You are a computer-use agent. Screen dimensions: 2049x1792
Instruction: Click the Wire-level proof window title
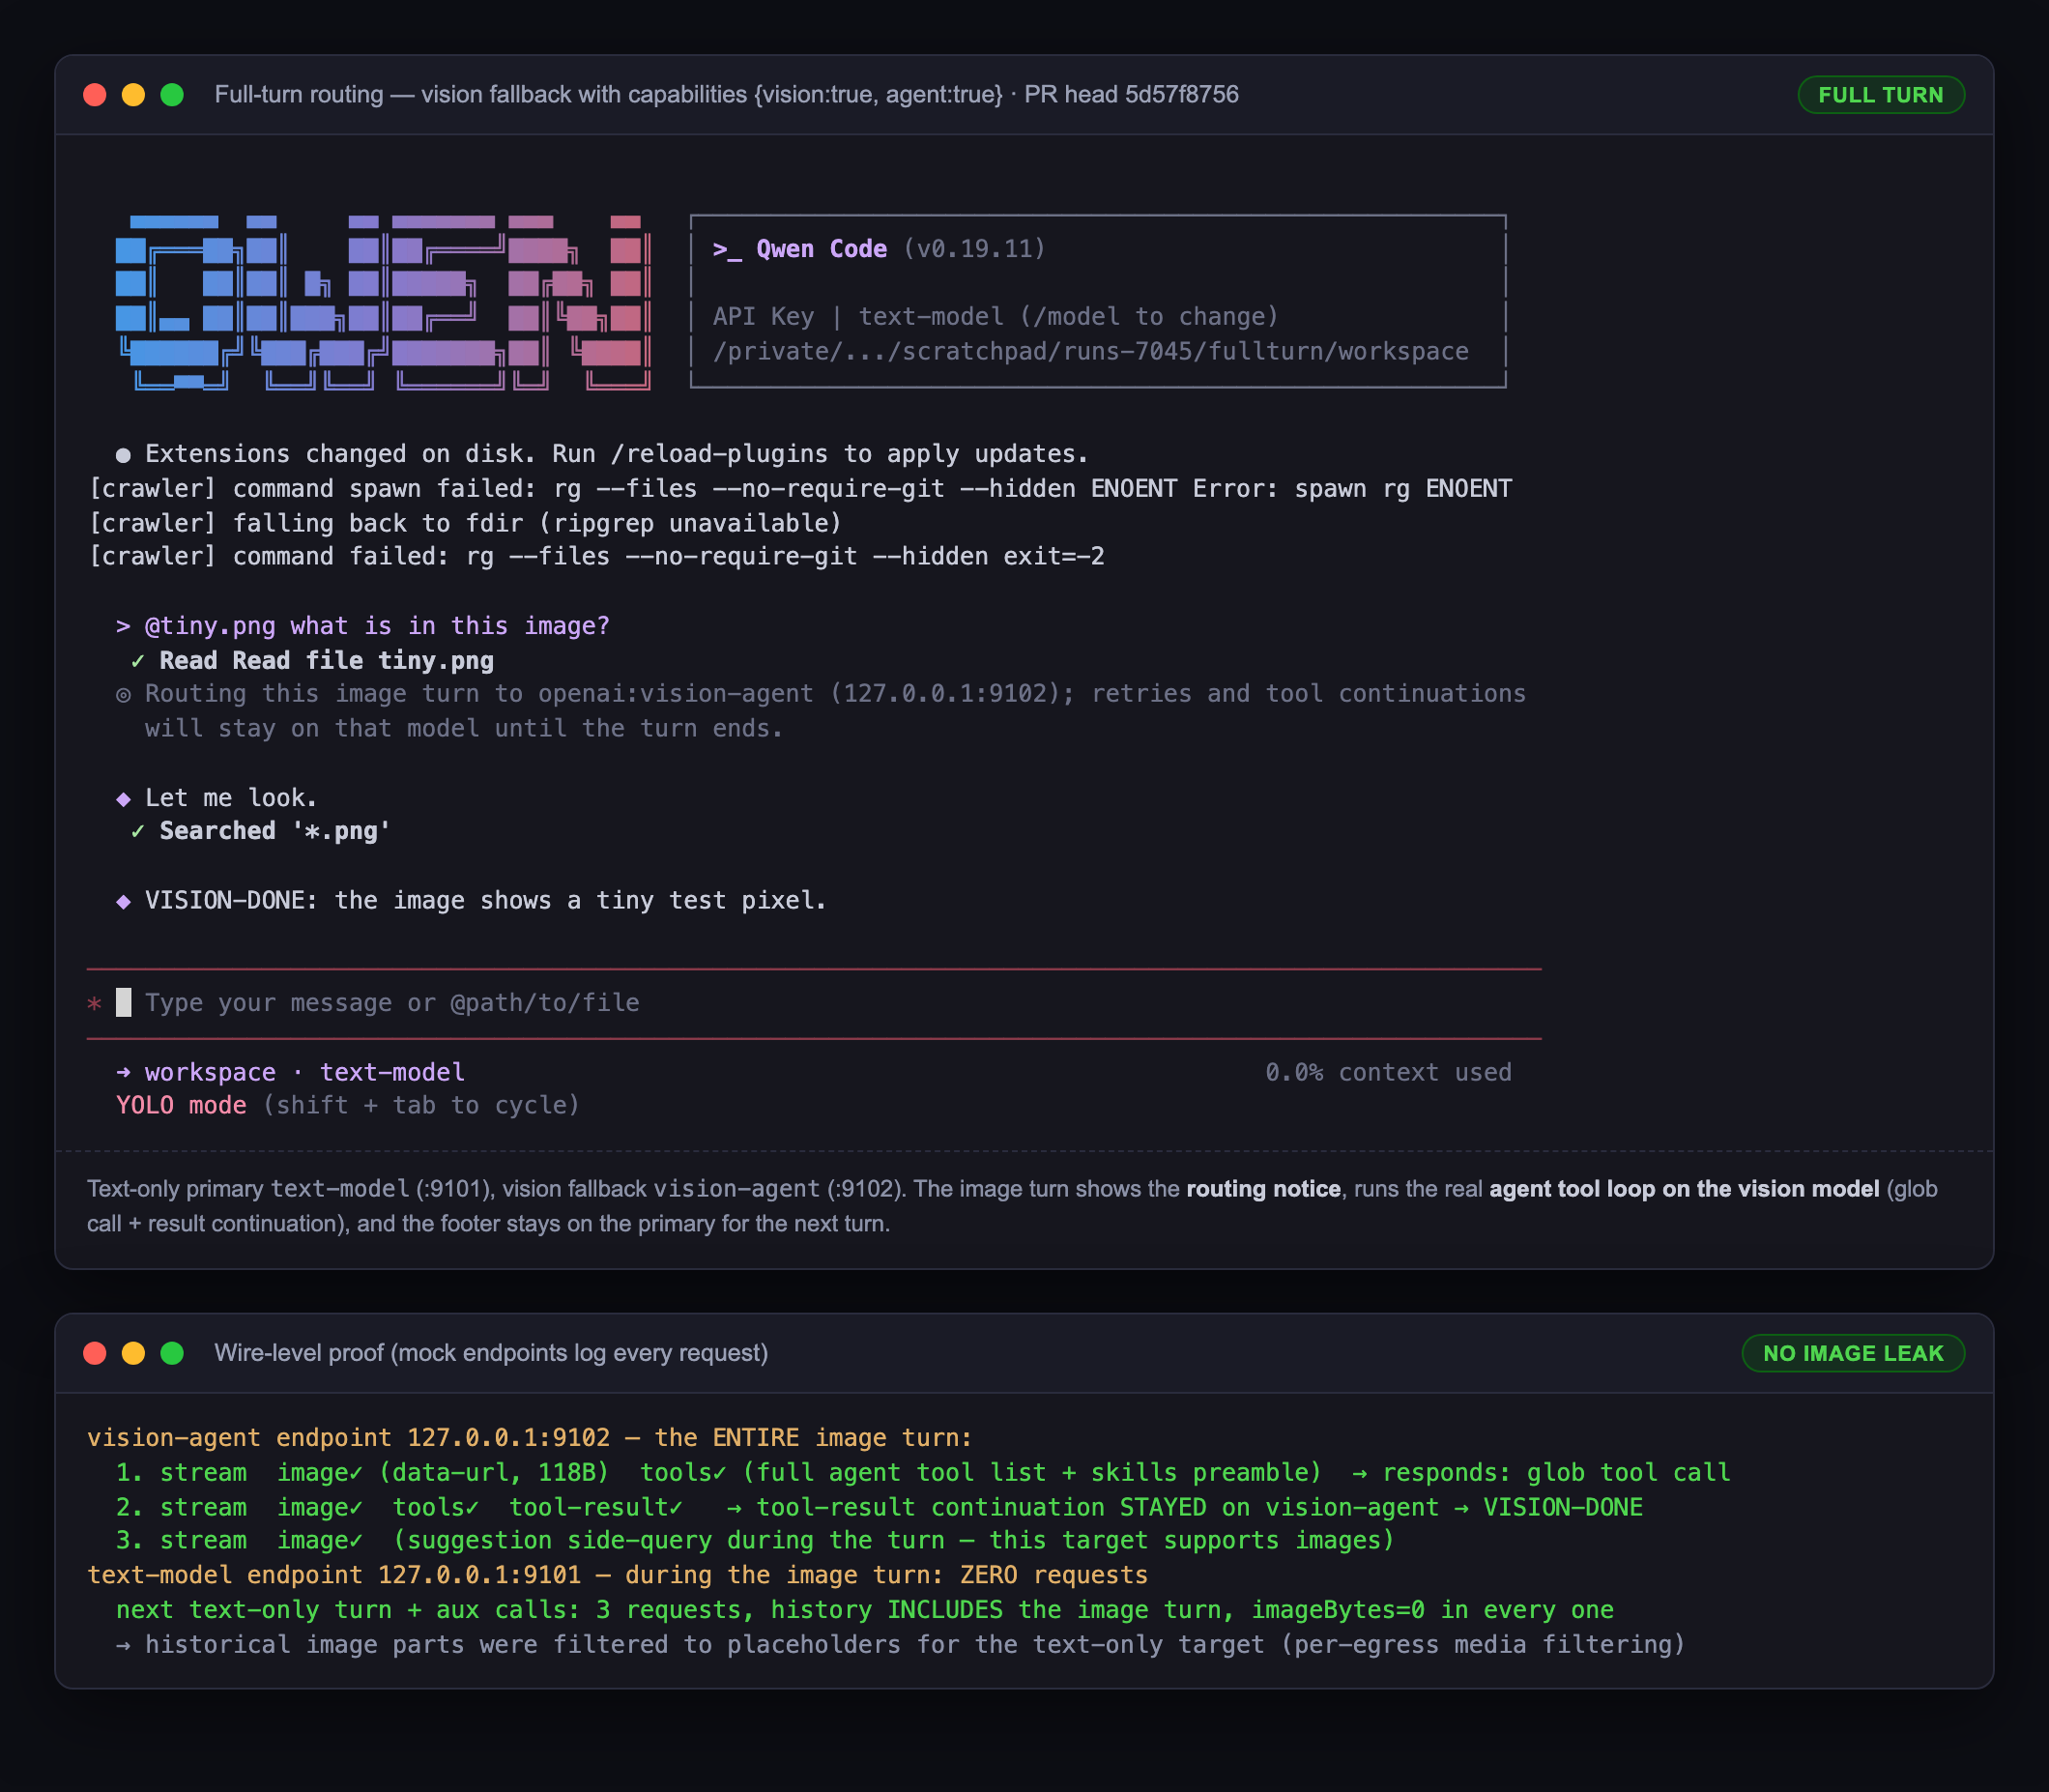click(491, 1353)
